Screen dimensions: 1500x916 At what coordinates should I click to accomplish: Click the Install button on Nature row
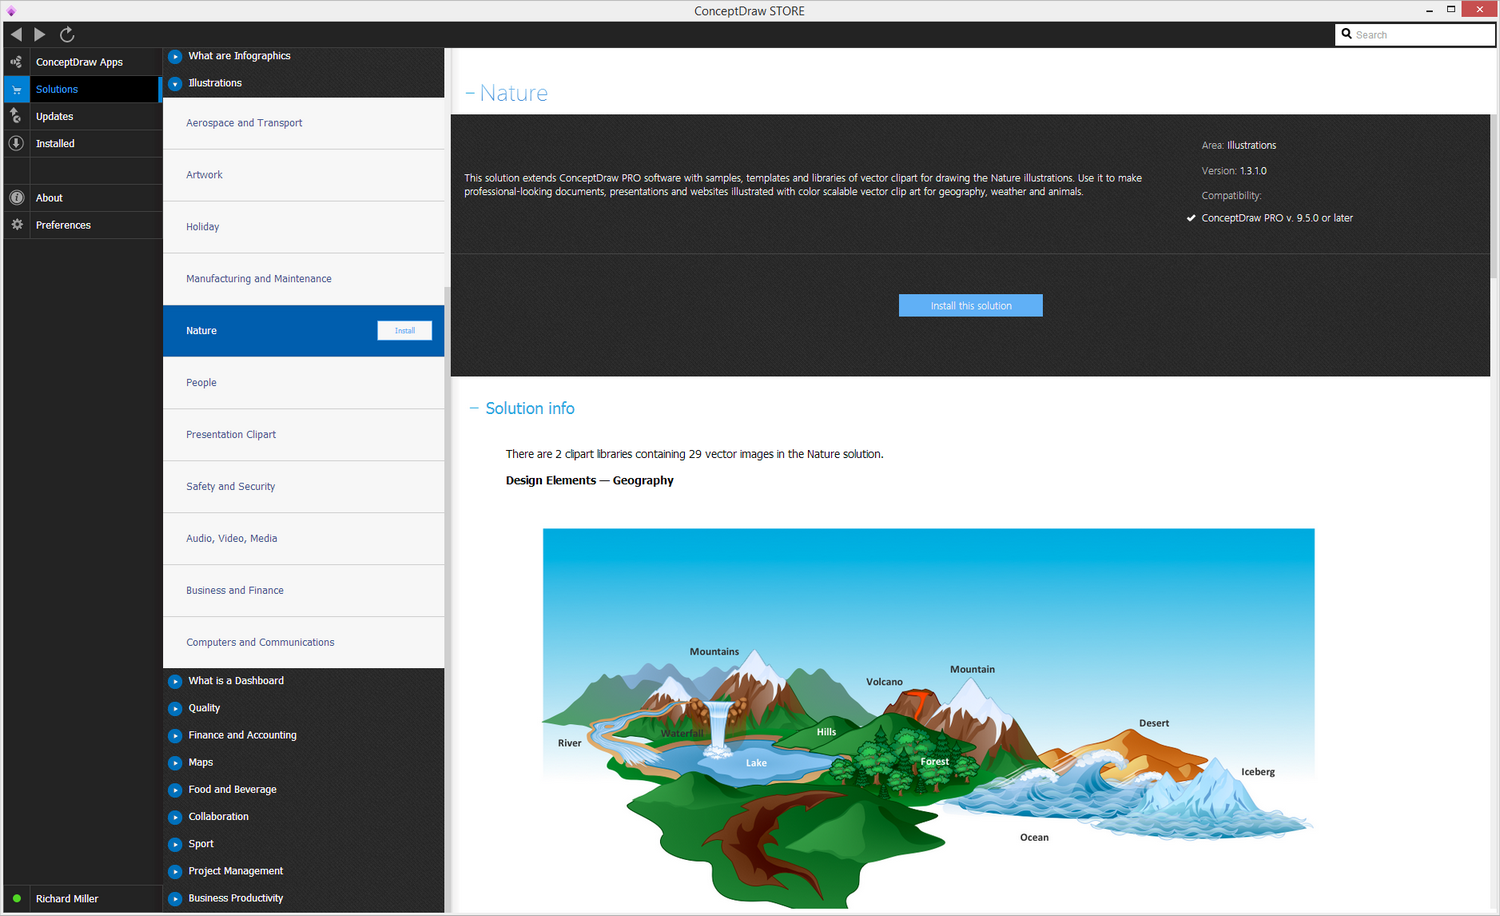click(404, 331)
